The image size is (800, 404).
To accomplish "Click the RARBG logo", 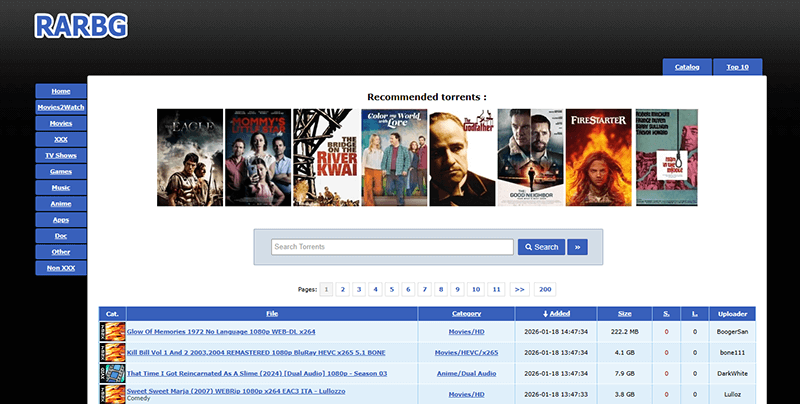I will (81, 26).
